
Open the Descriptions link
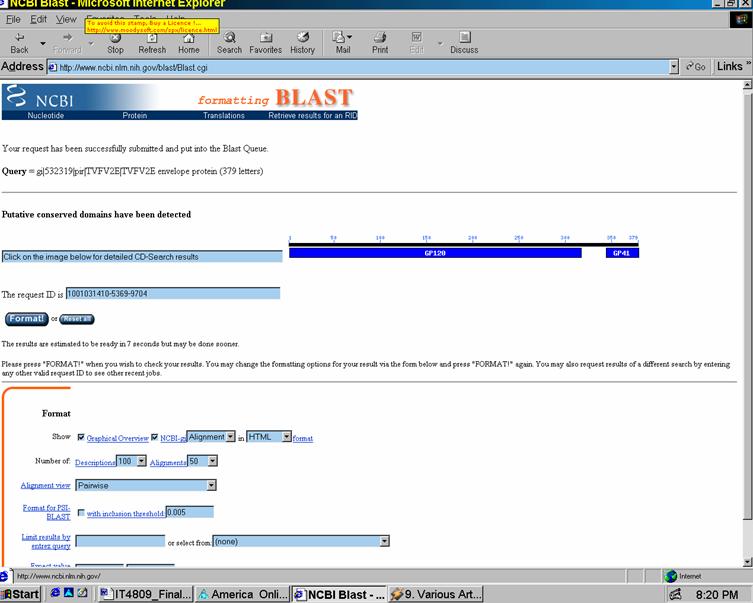pos(95,462)
